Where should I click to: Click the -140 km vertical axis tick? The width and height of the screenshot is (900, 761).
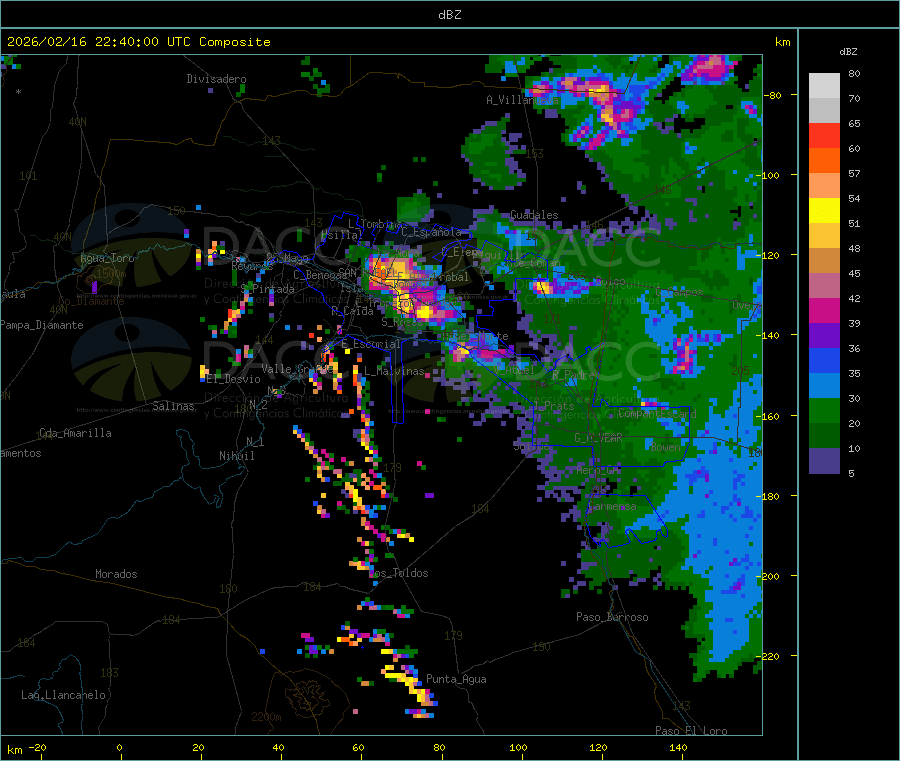pyautogui.click(x=771, y=335)
